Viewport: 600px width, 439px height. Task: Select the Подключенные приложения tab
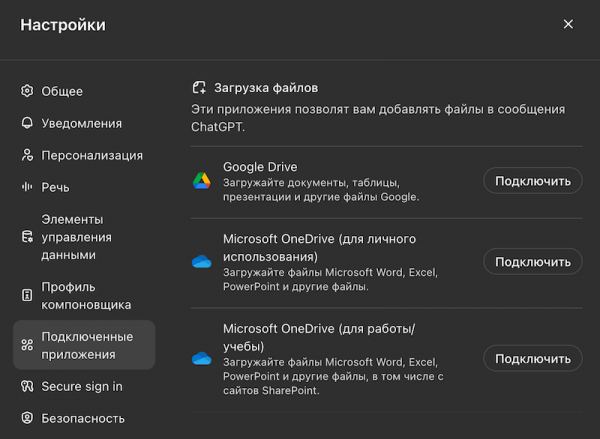click(x=84, y=345)
